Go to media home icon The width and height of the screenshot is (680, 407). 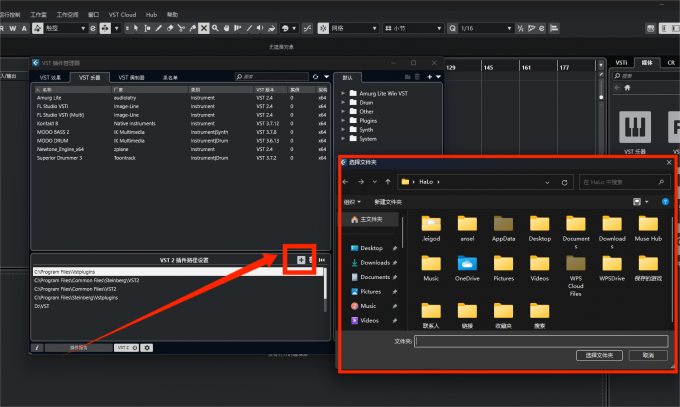tap(627, 88)
